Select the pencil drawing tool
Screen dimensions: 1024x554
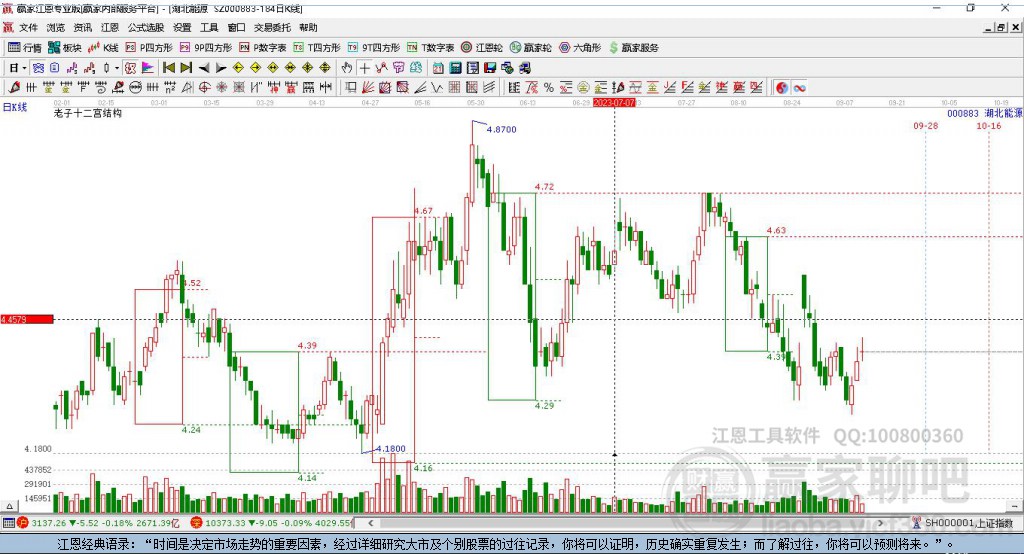[14, 87]
